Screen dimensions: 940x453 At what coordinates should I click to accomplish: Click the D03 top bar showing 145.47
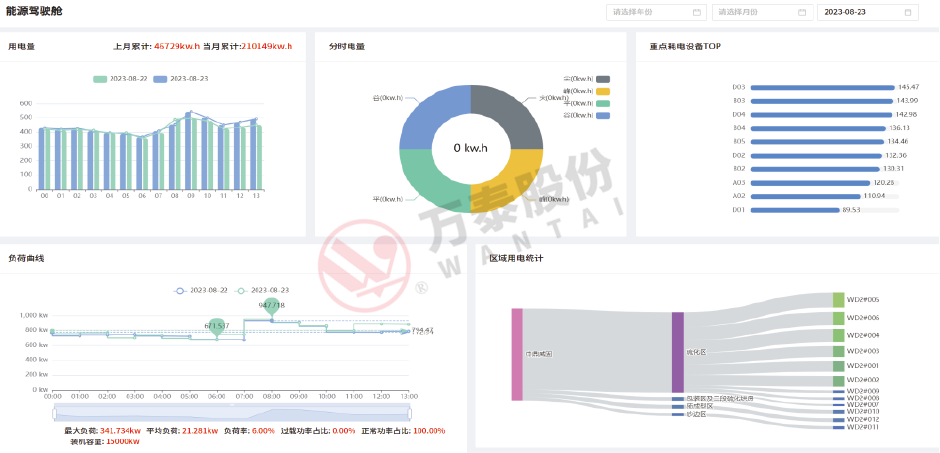click(x=821, y=87)
